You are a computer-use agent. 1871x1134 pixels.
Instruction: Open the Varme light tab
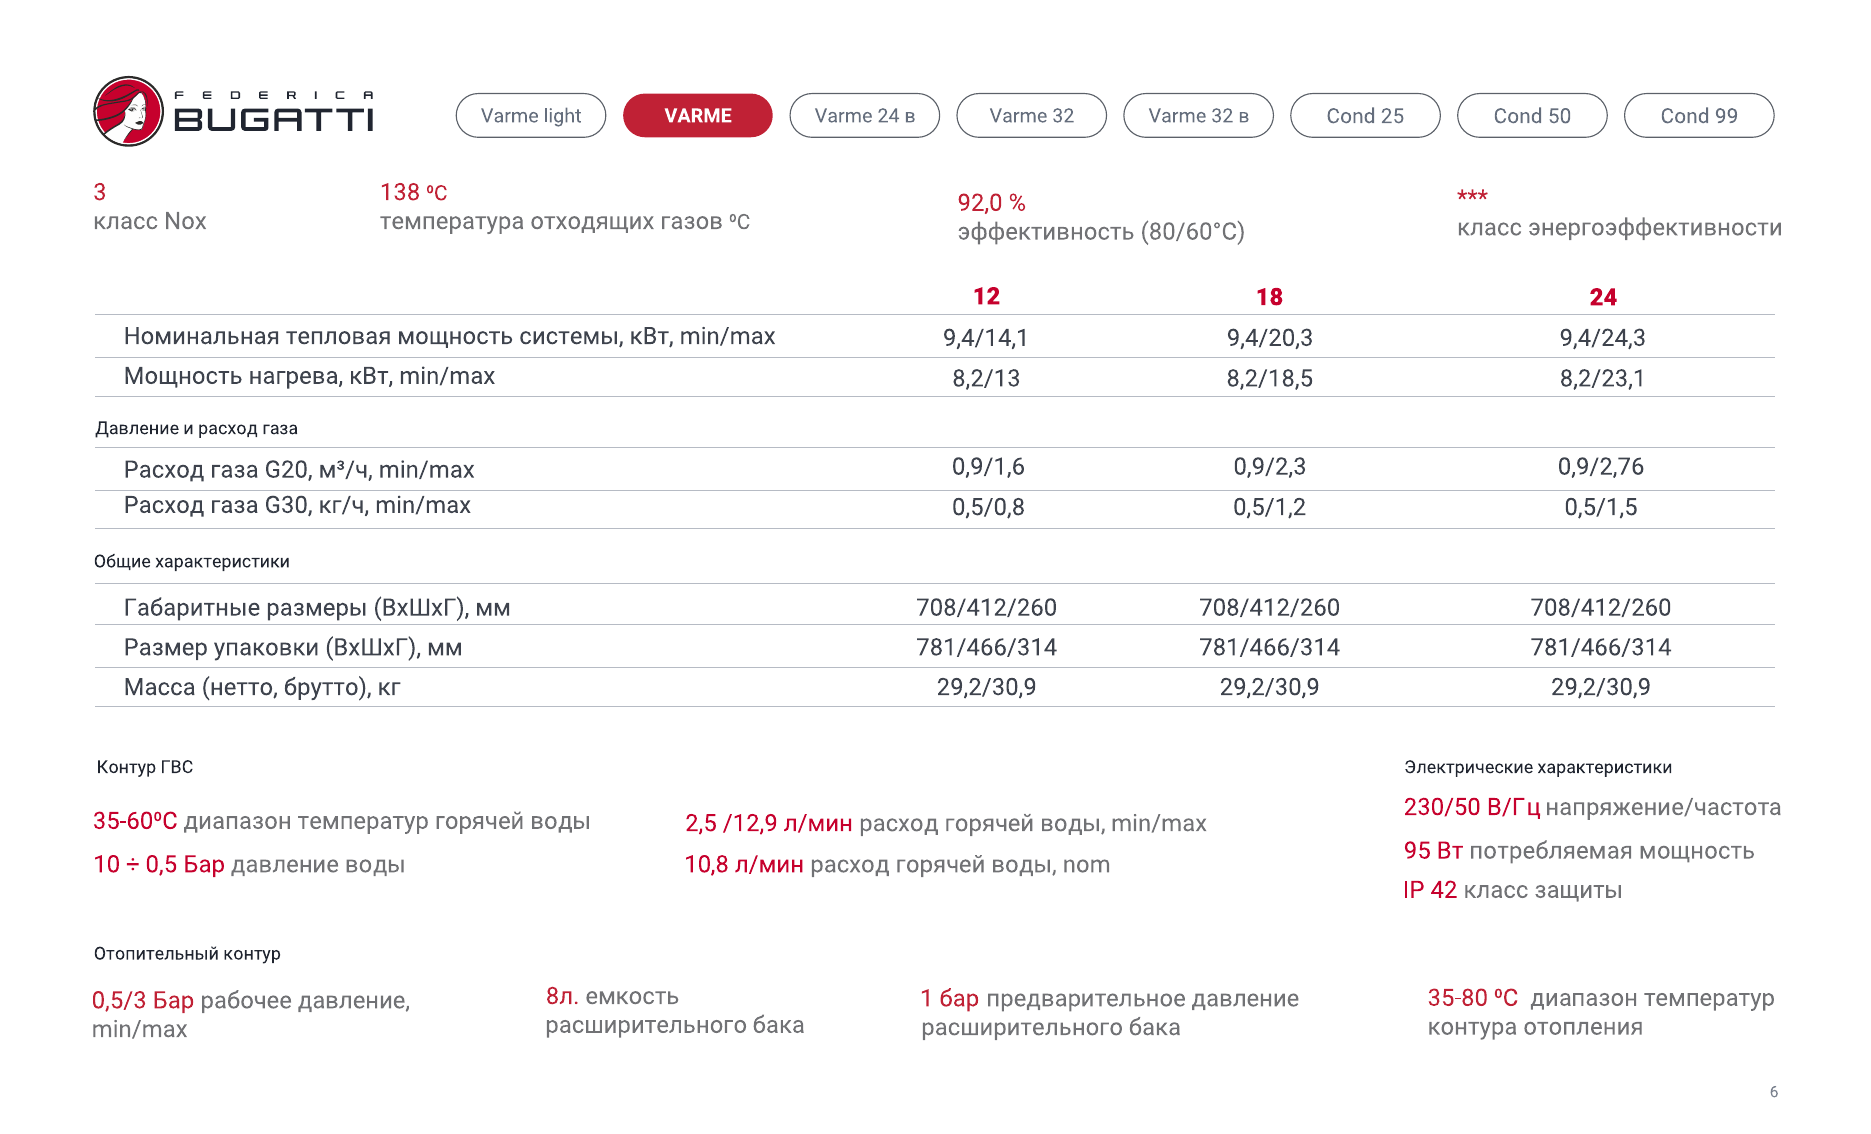pyautogui.click(x=531, y=116)
